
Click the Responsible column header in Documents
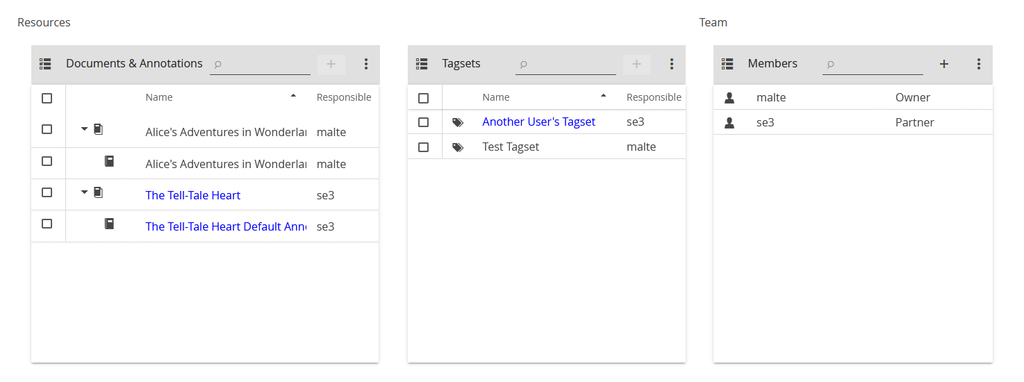[344, 97]
